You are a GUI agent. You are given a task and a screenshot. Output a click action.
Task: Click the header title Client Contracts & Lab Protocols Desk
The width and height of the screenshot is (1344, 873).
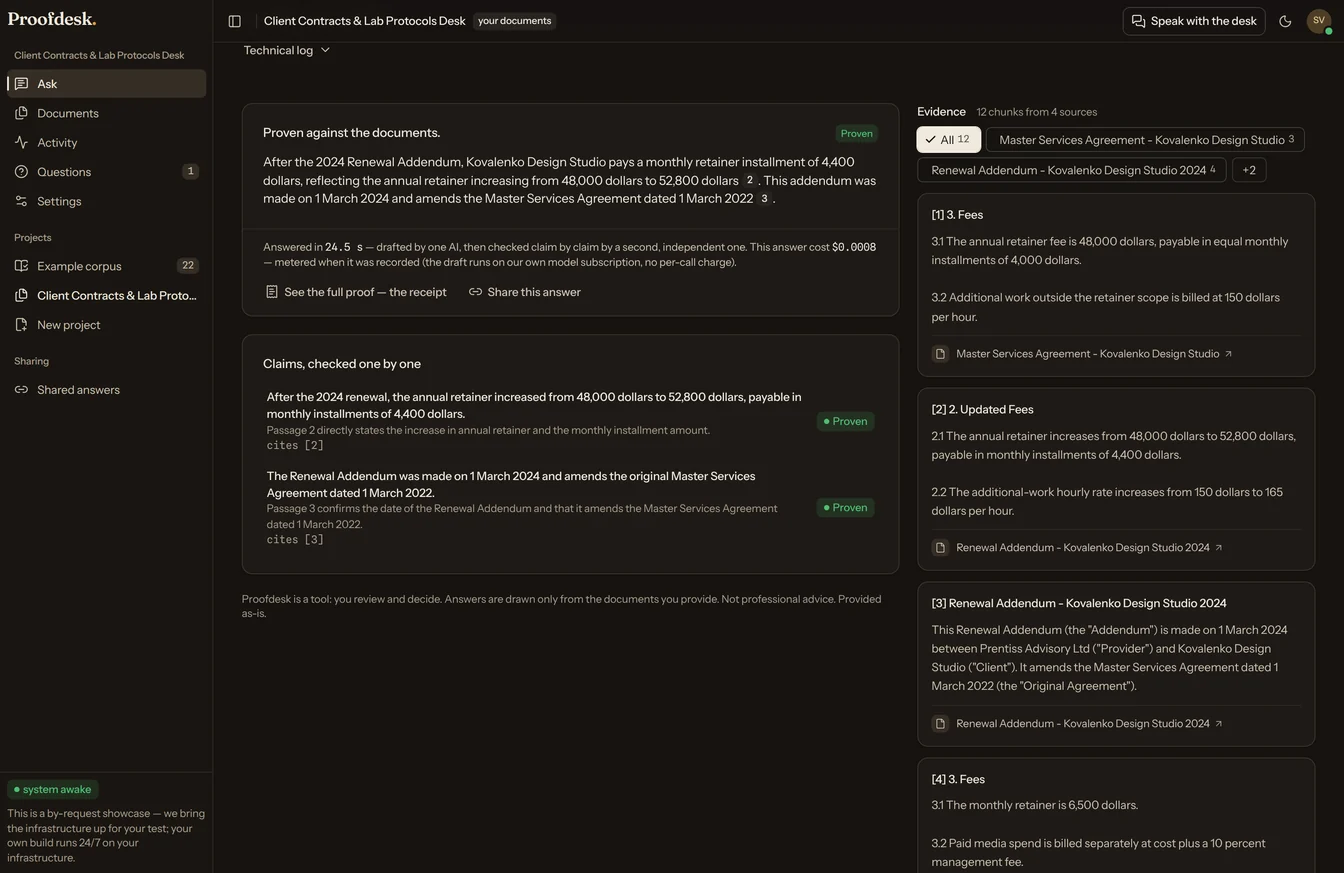365,21
